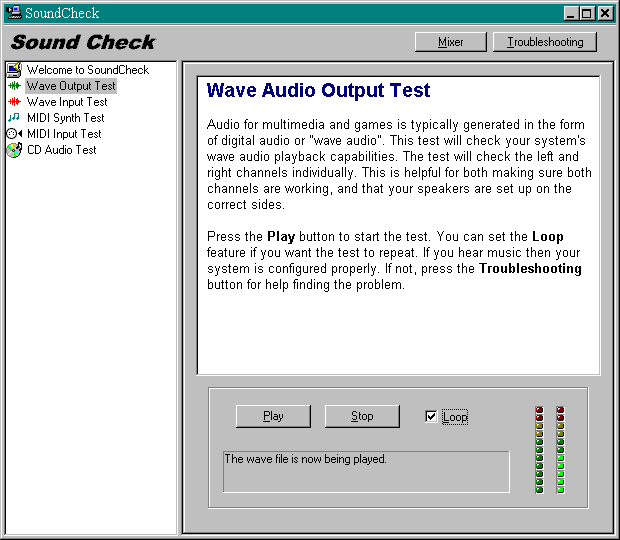Open Troubleshooting help
Screen dimensions: 620x540
pos(545,42)
